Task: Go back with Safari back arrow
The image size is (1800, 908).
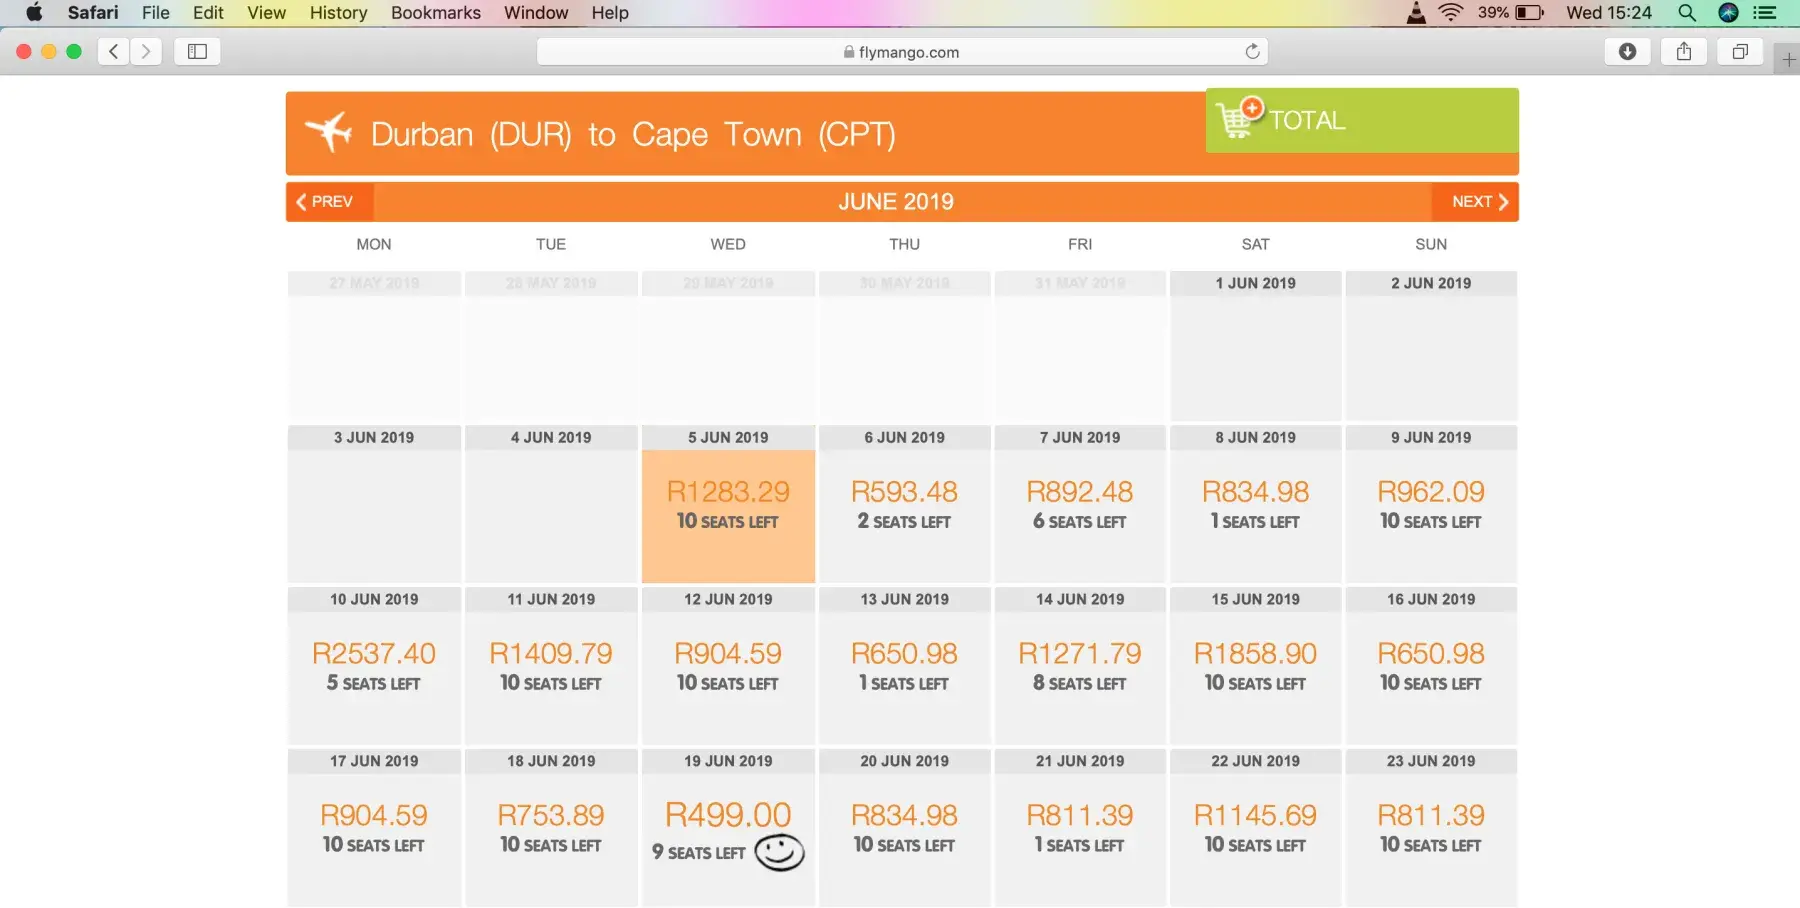Action: [114, 52]
